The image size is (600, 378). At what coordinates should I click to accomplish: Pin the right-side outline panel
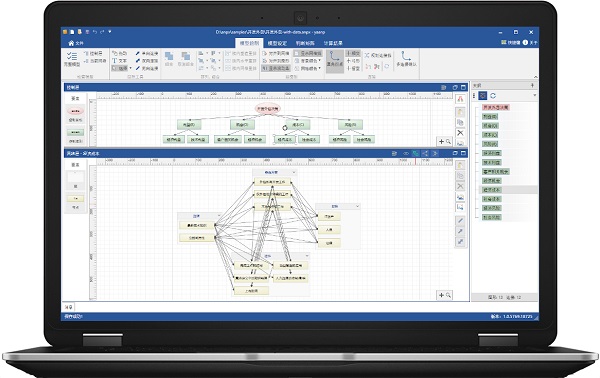click(532, 85)
